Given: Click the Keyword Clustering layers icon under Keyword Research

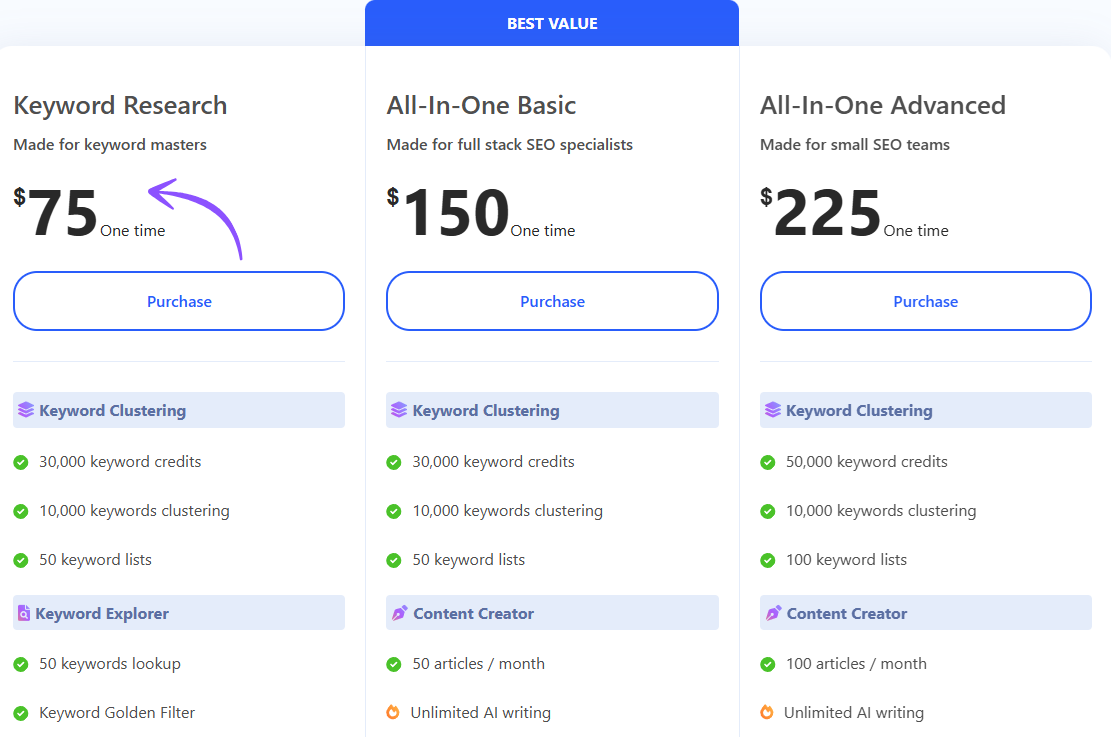Looking at the screenshot, I should [x=26, y=410].
